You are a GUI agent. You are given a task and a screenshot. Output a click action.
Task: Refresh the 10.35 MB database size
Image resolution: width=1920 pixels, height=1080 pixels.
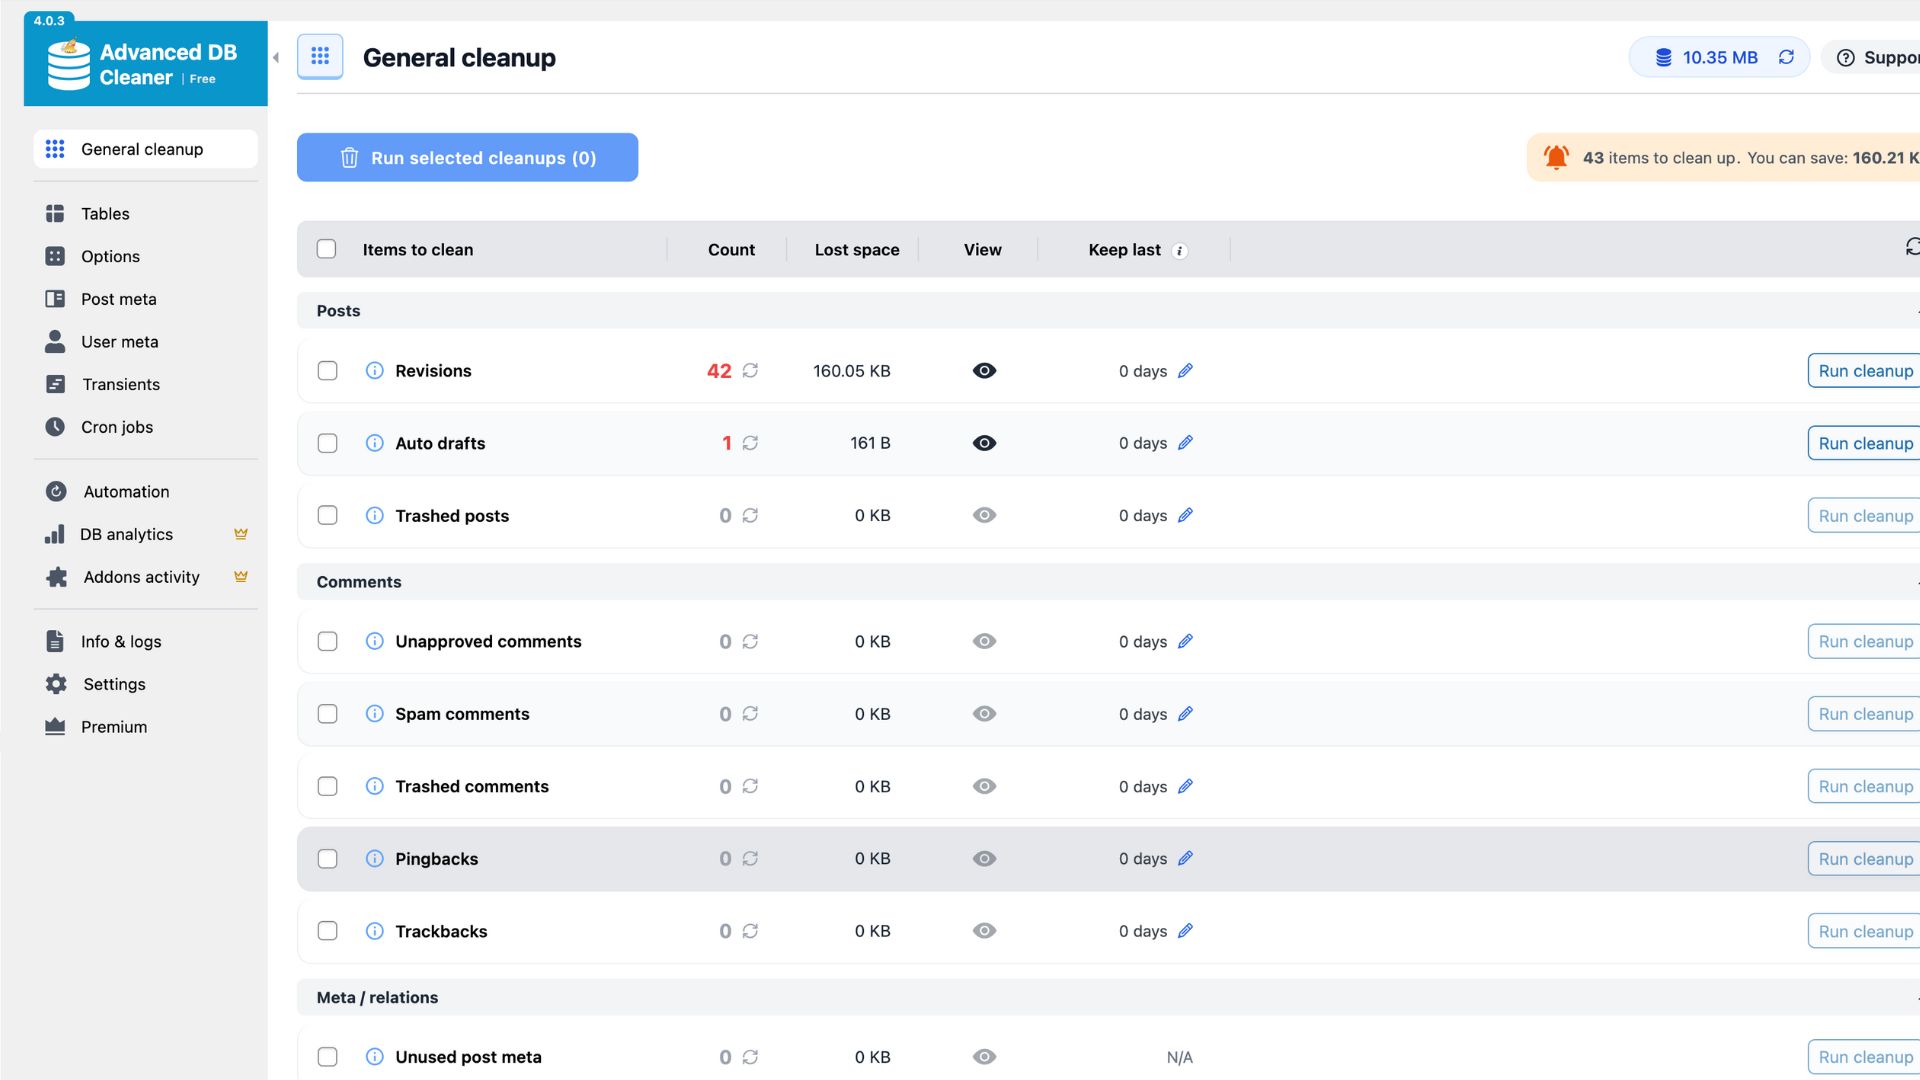click(x=1787, y=57)
